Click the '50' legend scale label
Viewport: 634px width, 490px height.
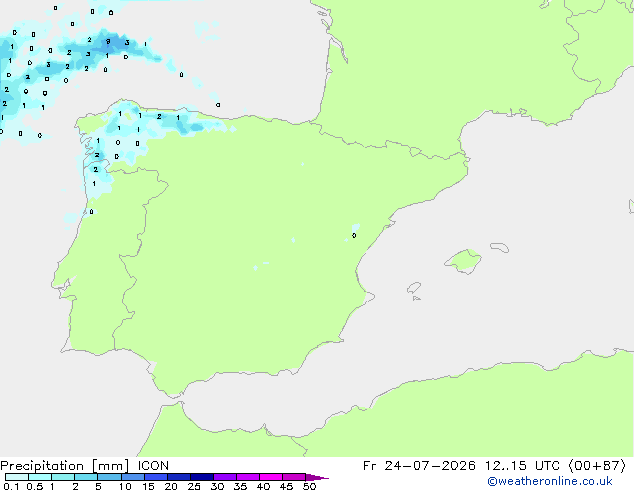tap(309, 486)
